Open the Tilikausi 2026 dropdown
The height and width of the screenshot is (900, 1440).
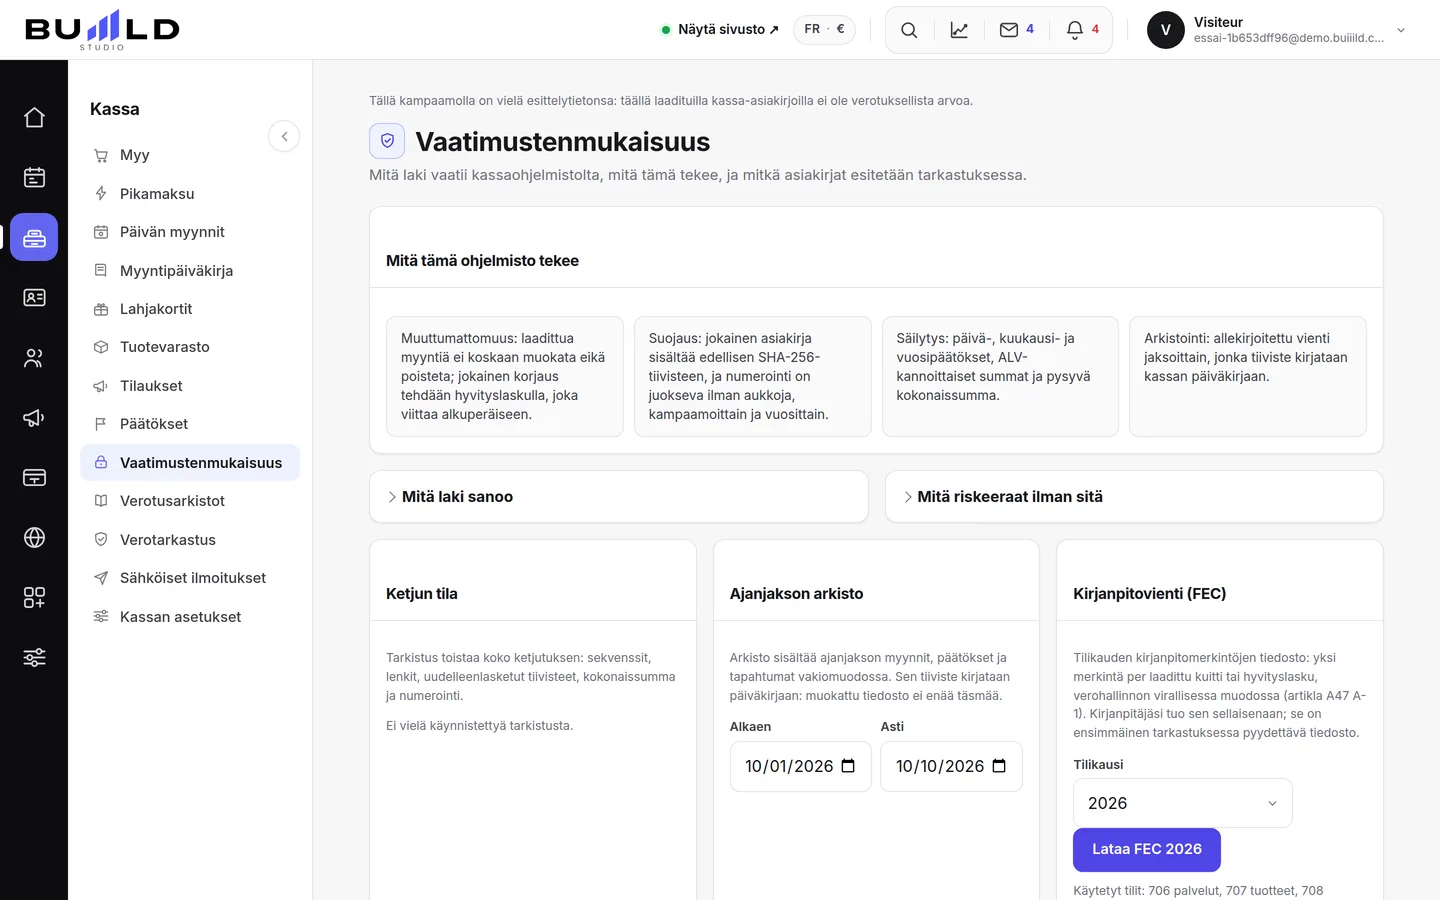pos(1183,803)
